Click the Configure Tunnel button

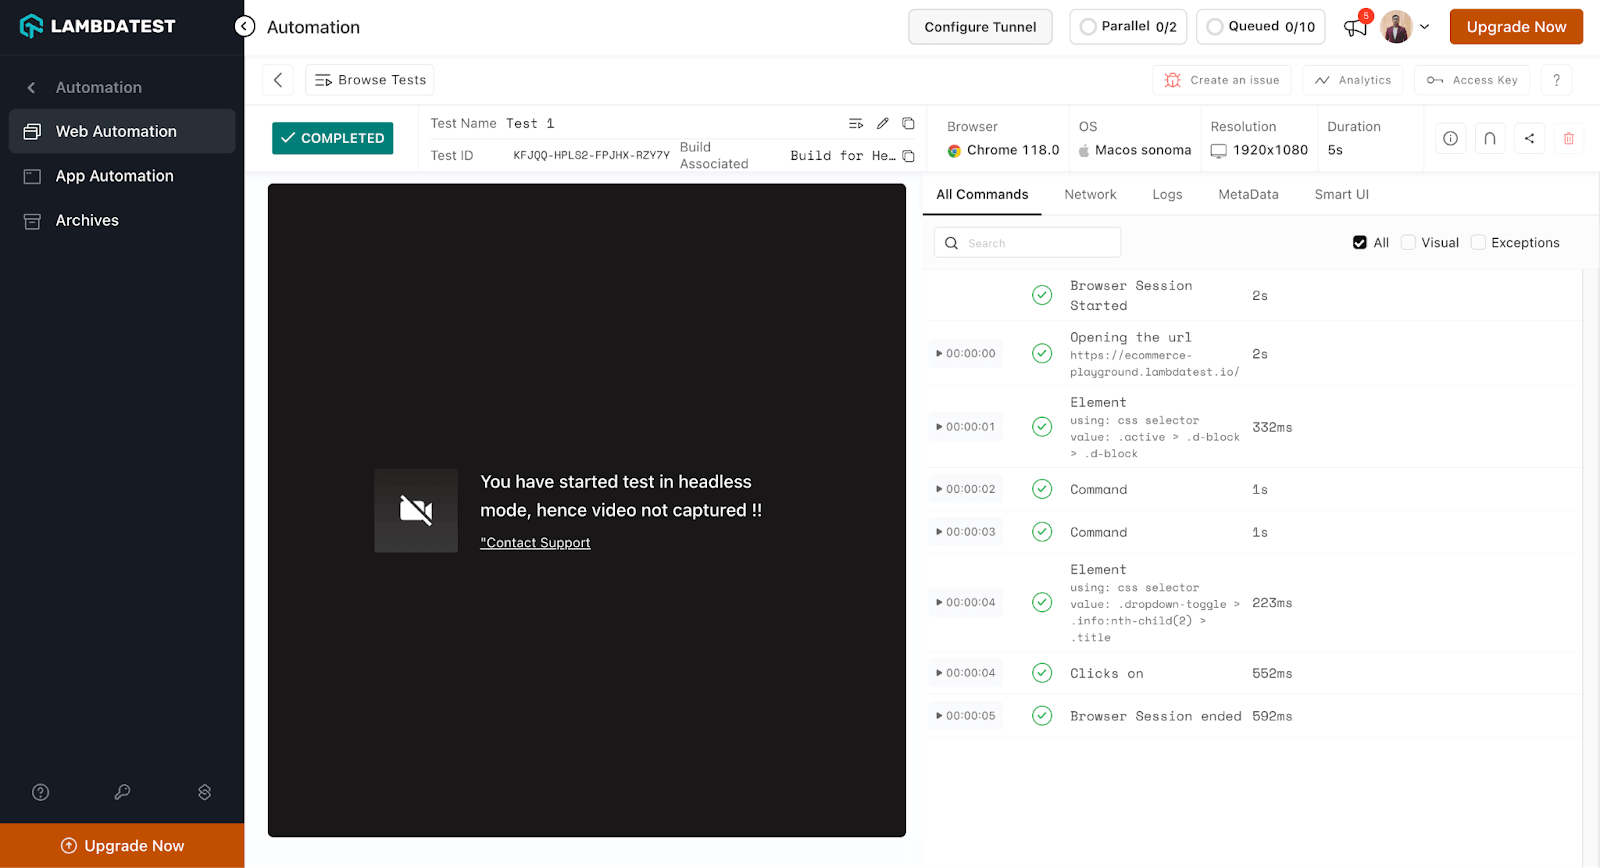(980, 27)
